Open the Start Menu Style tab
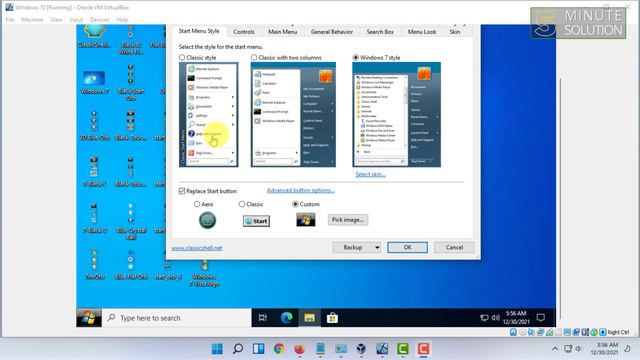Image resolution: width=640 pixels, height=360 pixels. 199,31
